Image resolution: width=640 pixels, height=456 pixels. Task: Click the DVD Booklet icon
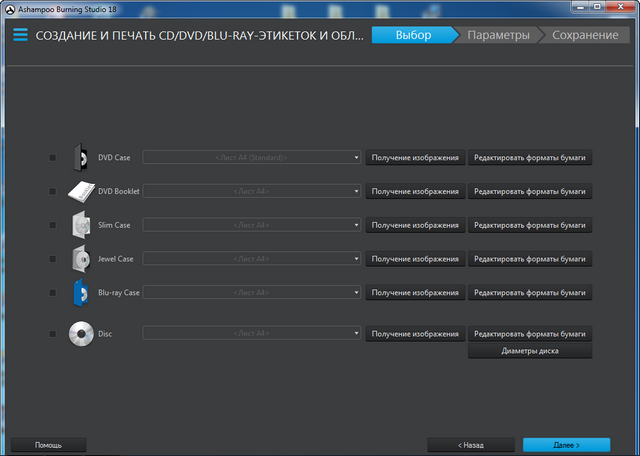point(81,191)
